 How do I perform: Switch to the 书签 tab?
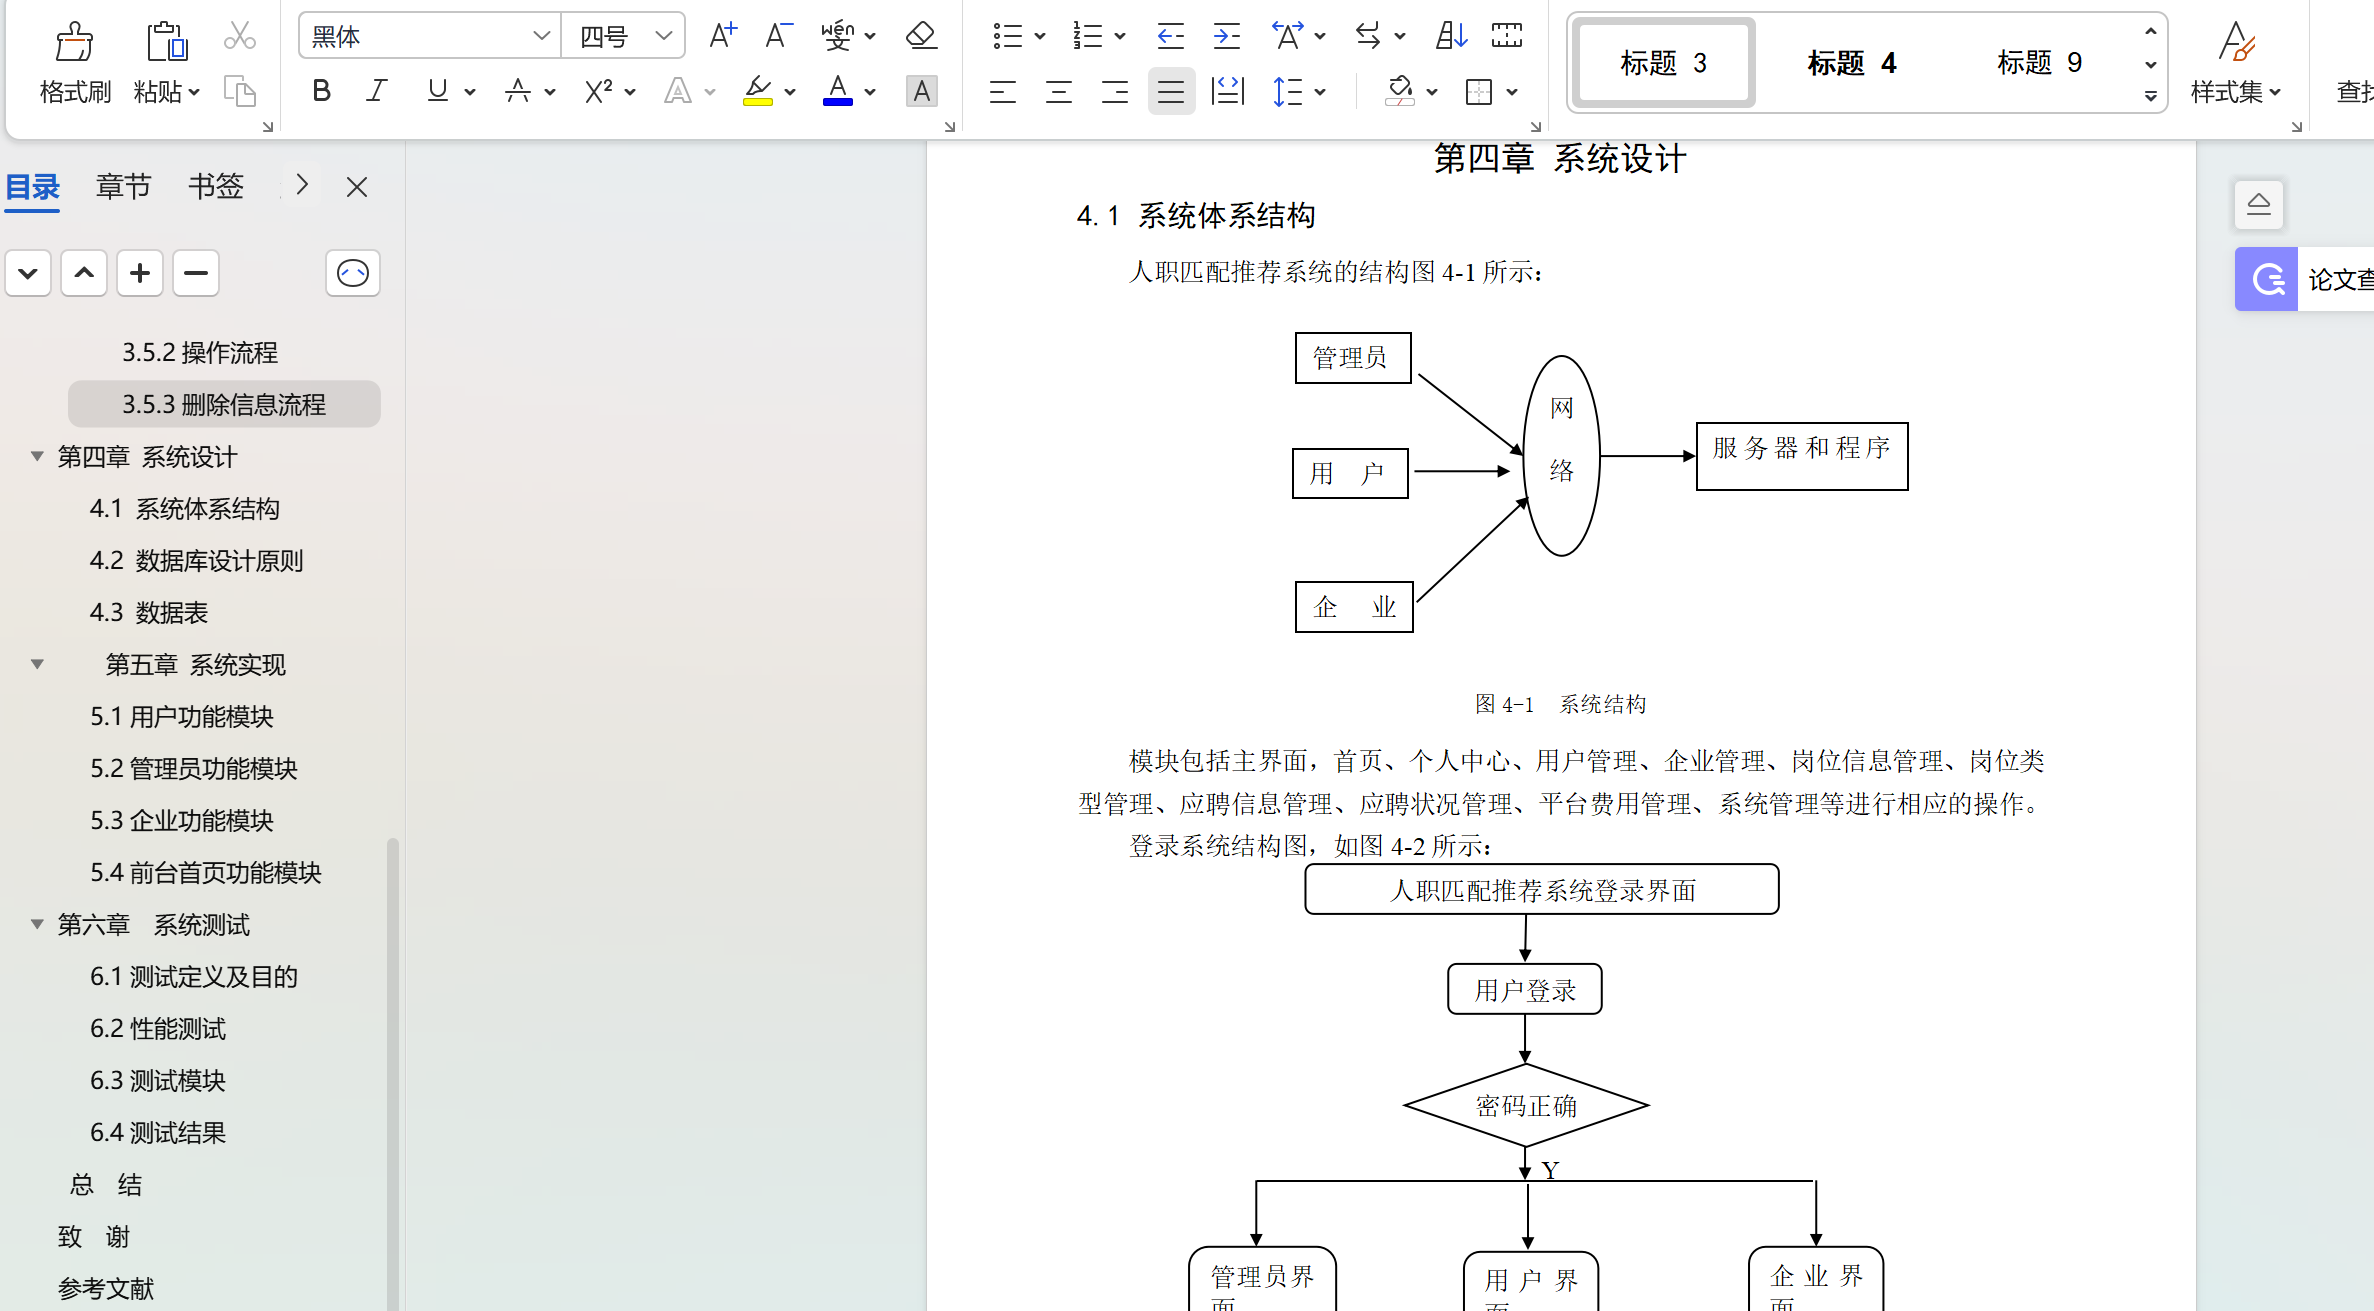click(x=215, y=187)
